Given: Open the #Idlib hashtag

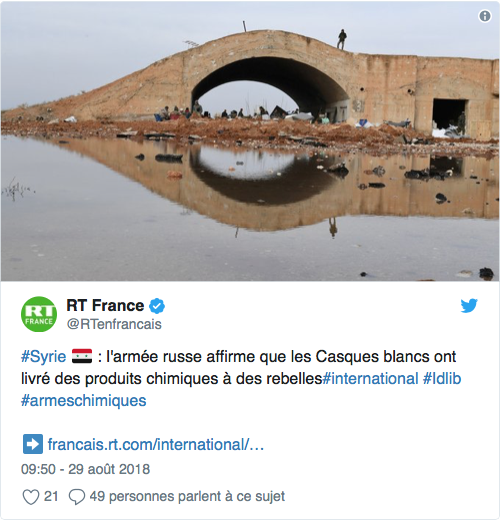Looking at the screenshot, I should (x=442, y=379).
